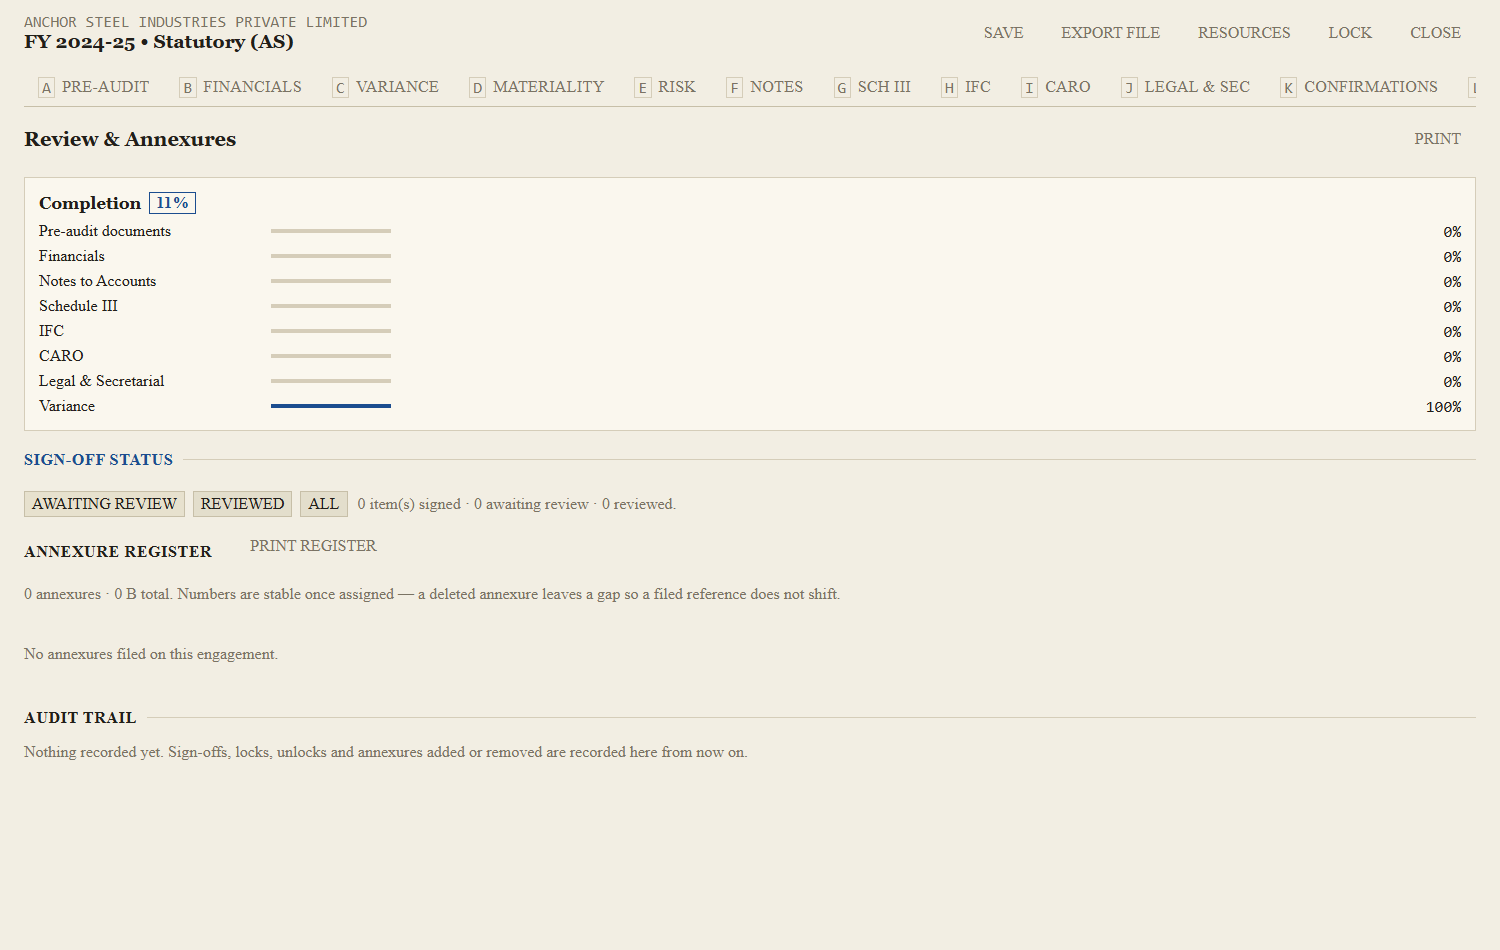Screen dimensions: 1500x950
Task: Click the Schedule III completion label
Action: (x=78, y=306)
